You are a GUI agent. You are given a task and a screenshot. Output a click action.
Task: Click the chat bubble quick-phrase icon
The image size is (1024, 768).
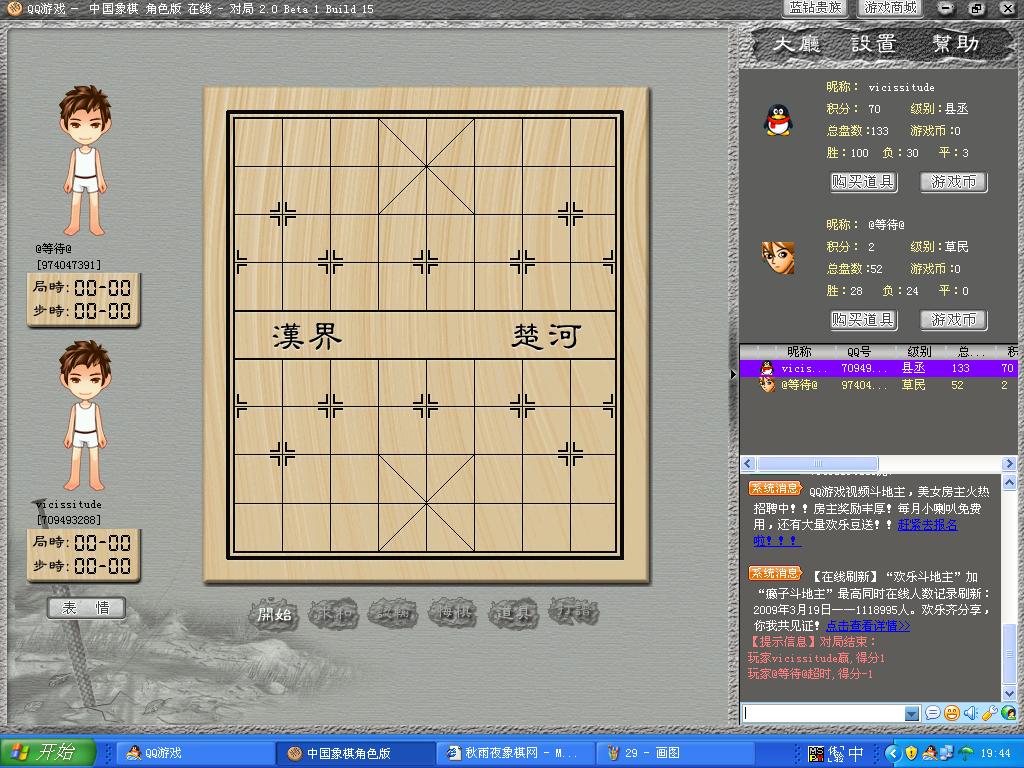[933, 713]
